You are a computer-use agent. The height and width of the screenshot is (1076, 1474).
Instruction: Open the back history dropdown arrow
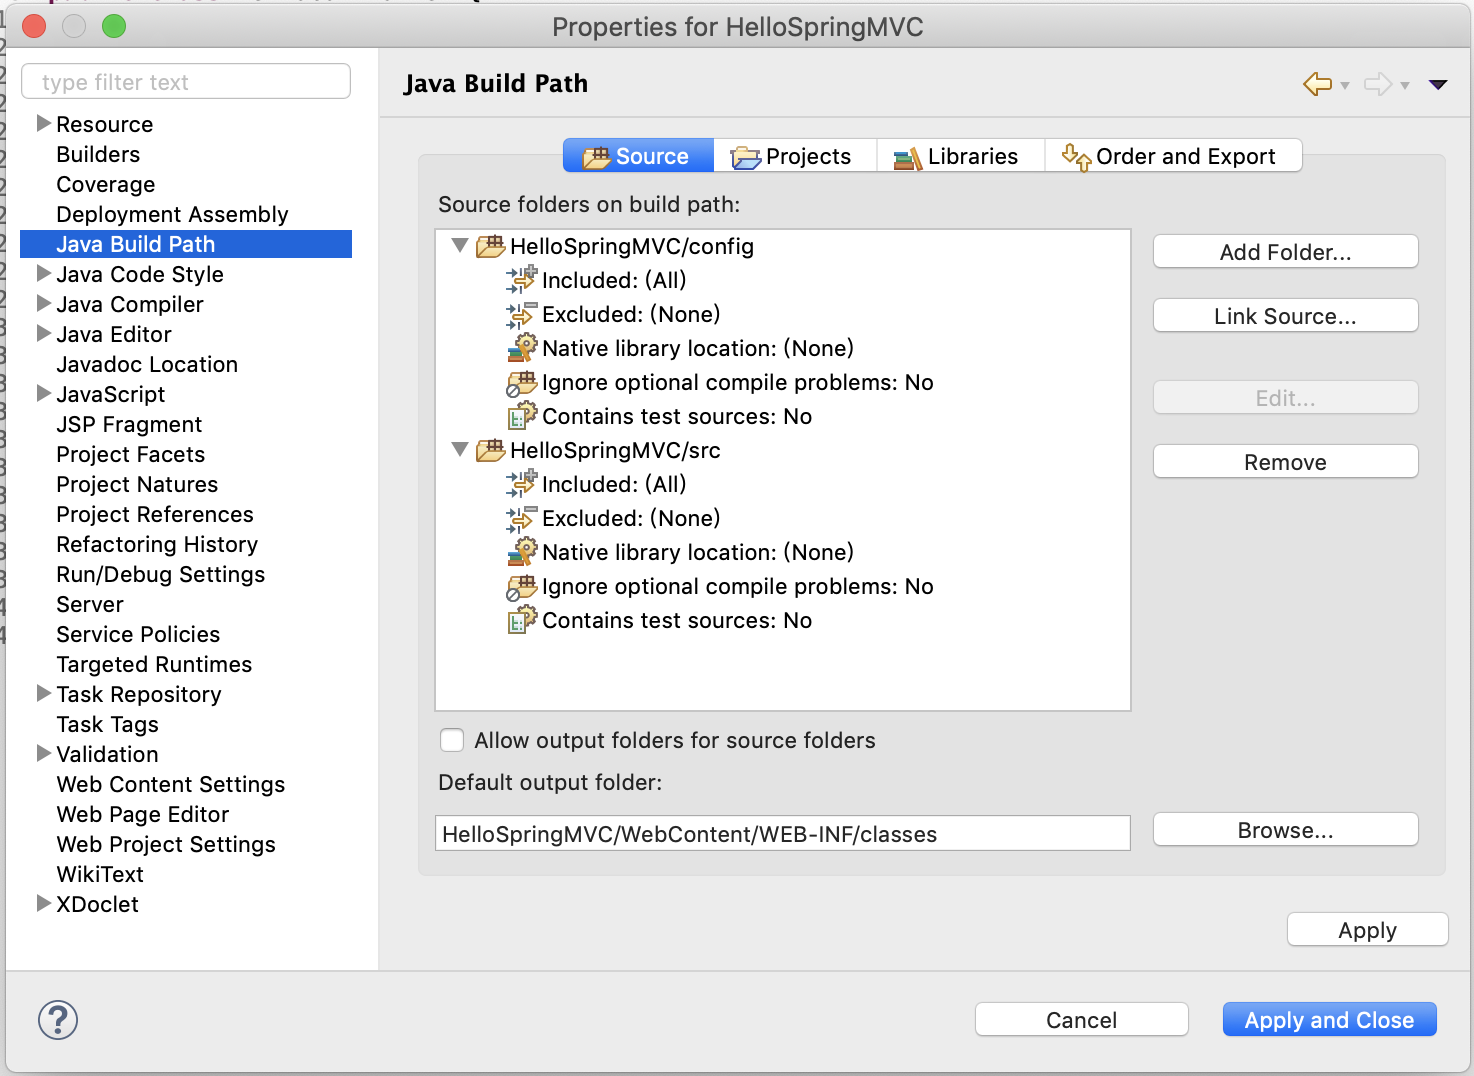1345,86
